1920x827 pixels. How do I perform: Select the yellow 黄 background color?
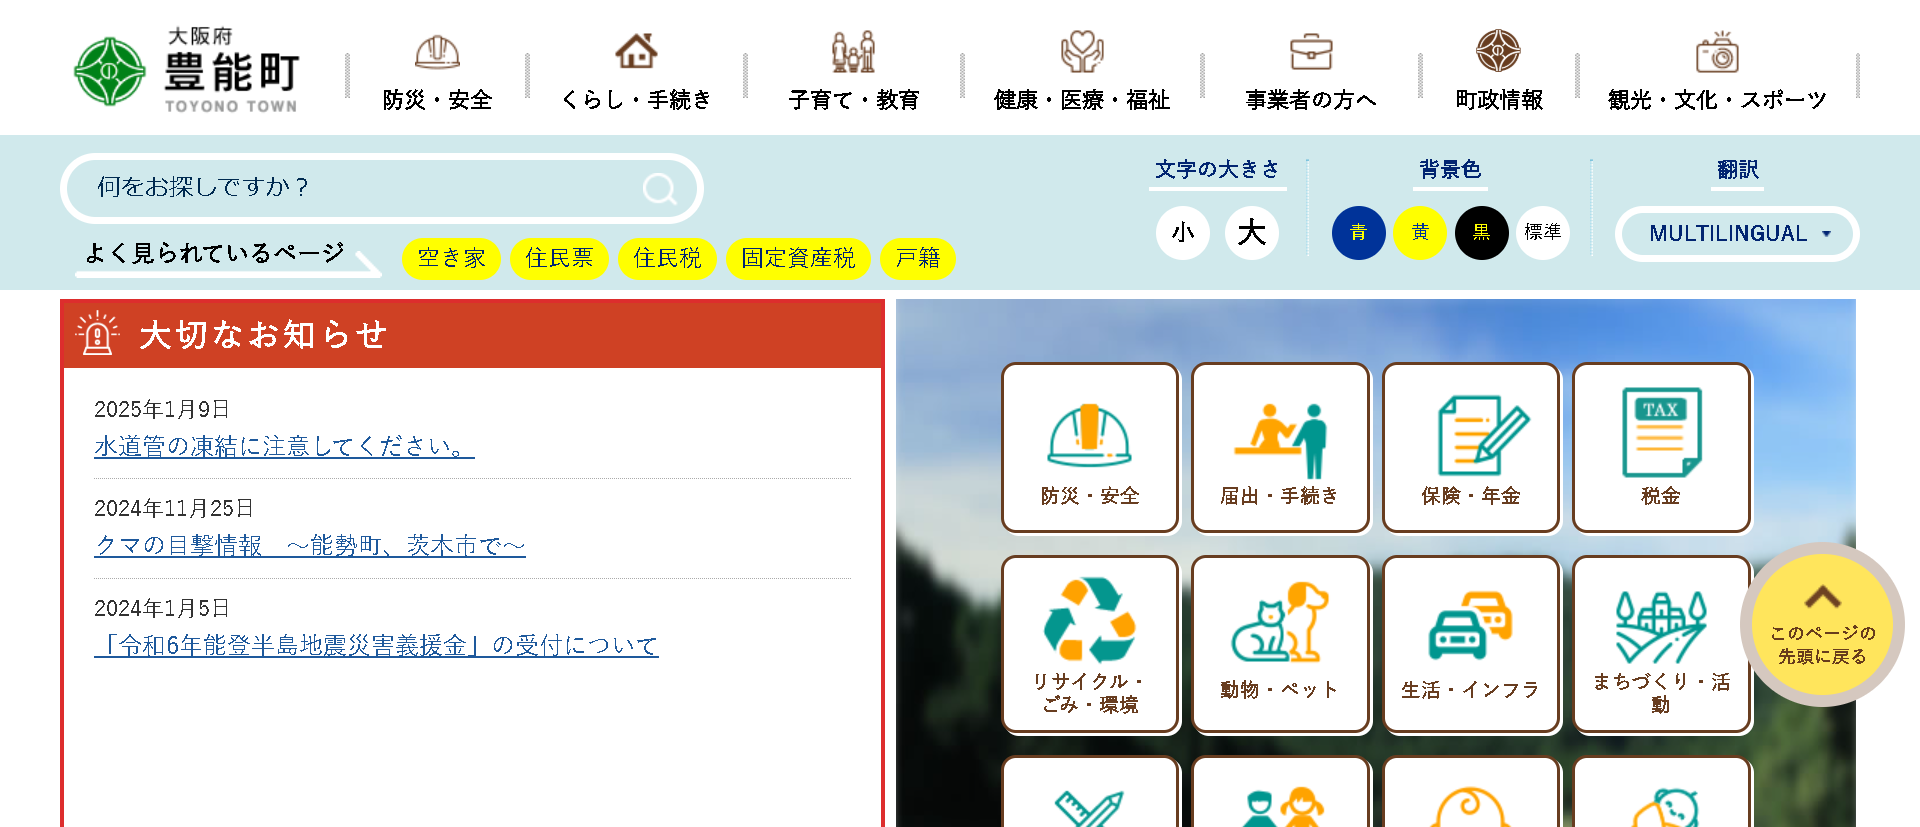click(1420, 233)
